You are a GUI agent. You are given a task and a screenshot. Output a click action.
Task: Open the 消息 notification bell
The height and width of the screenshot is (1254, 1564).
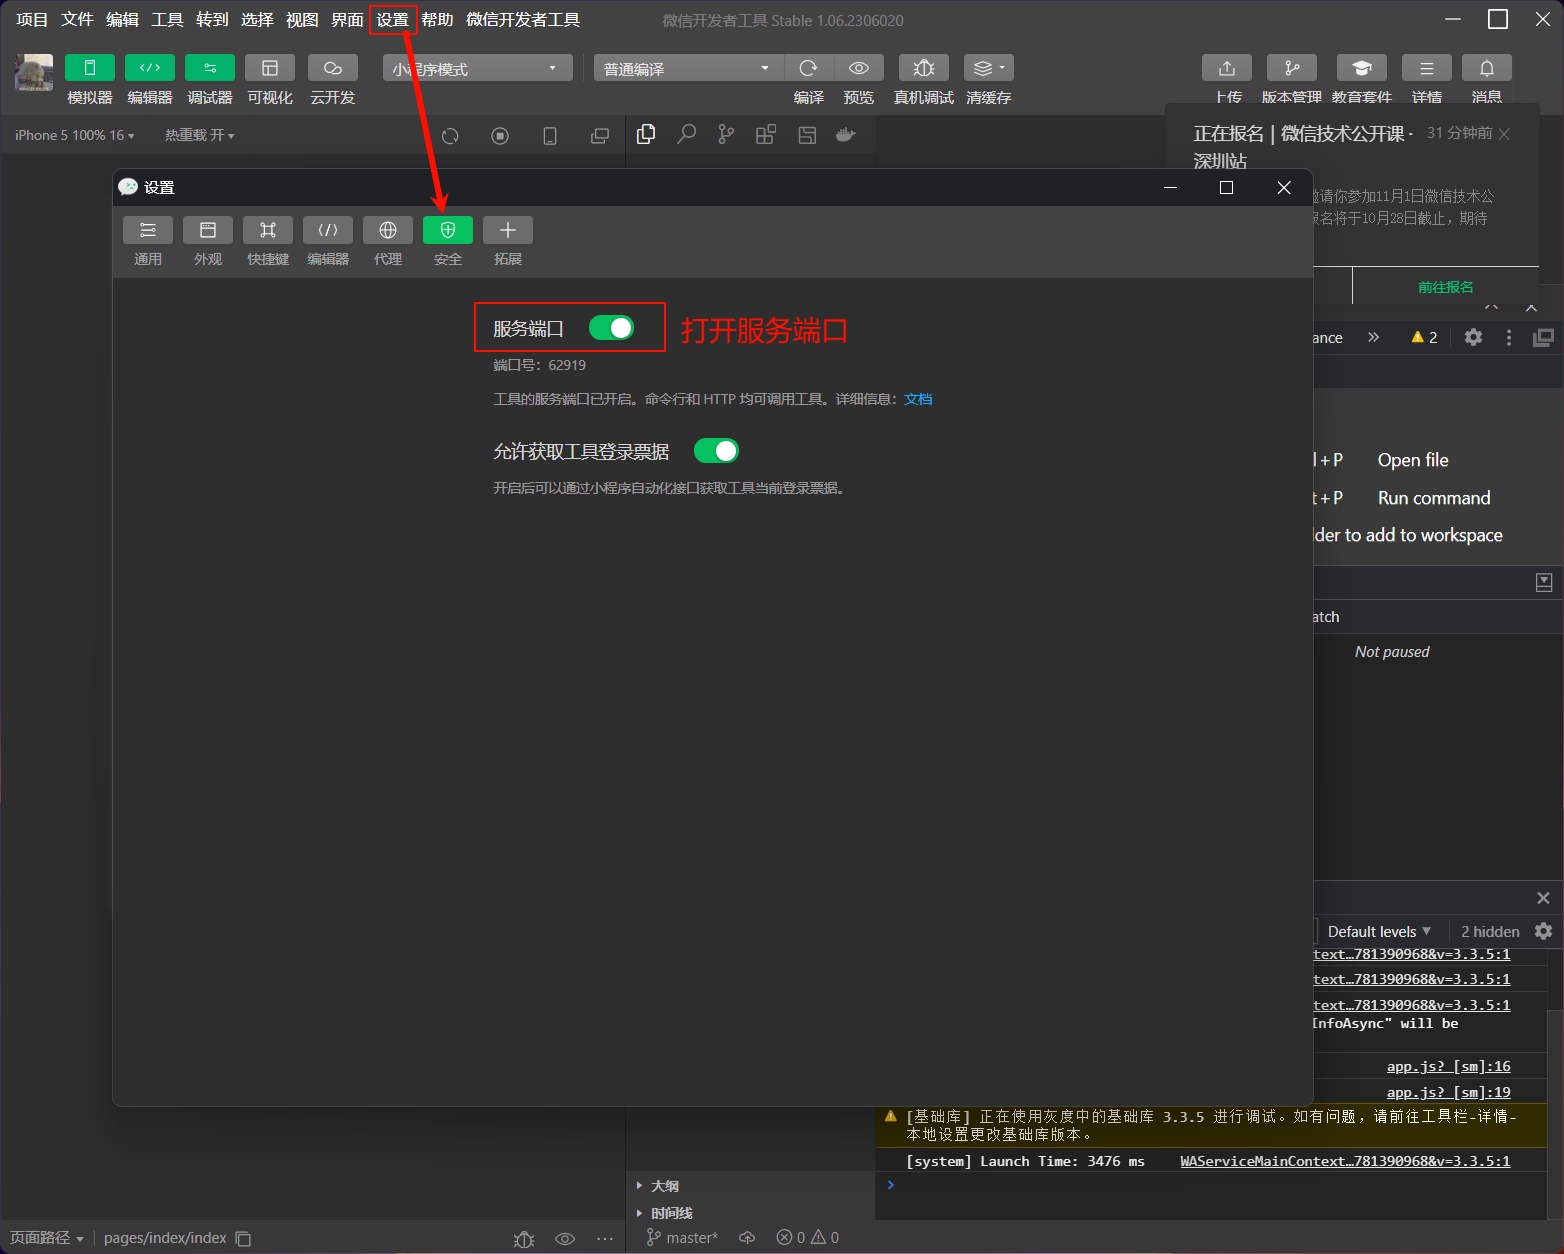(1486, 68)
